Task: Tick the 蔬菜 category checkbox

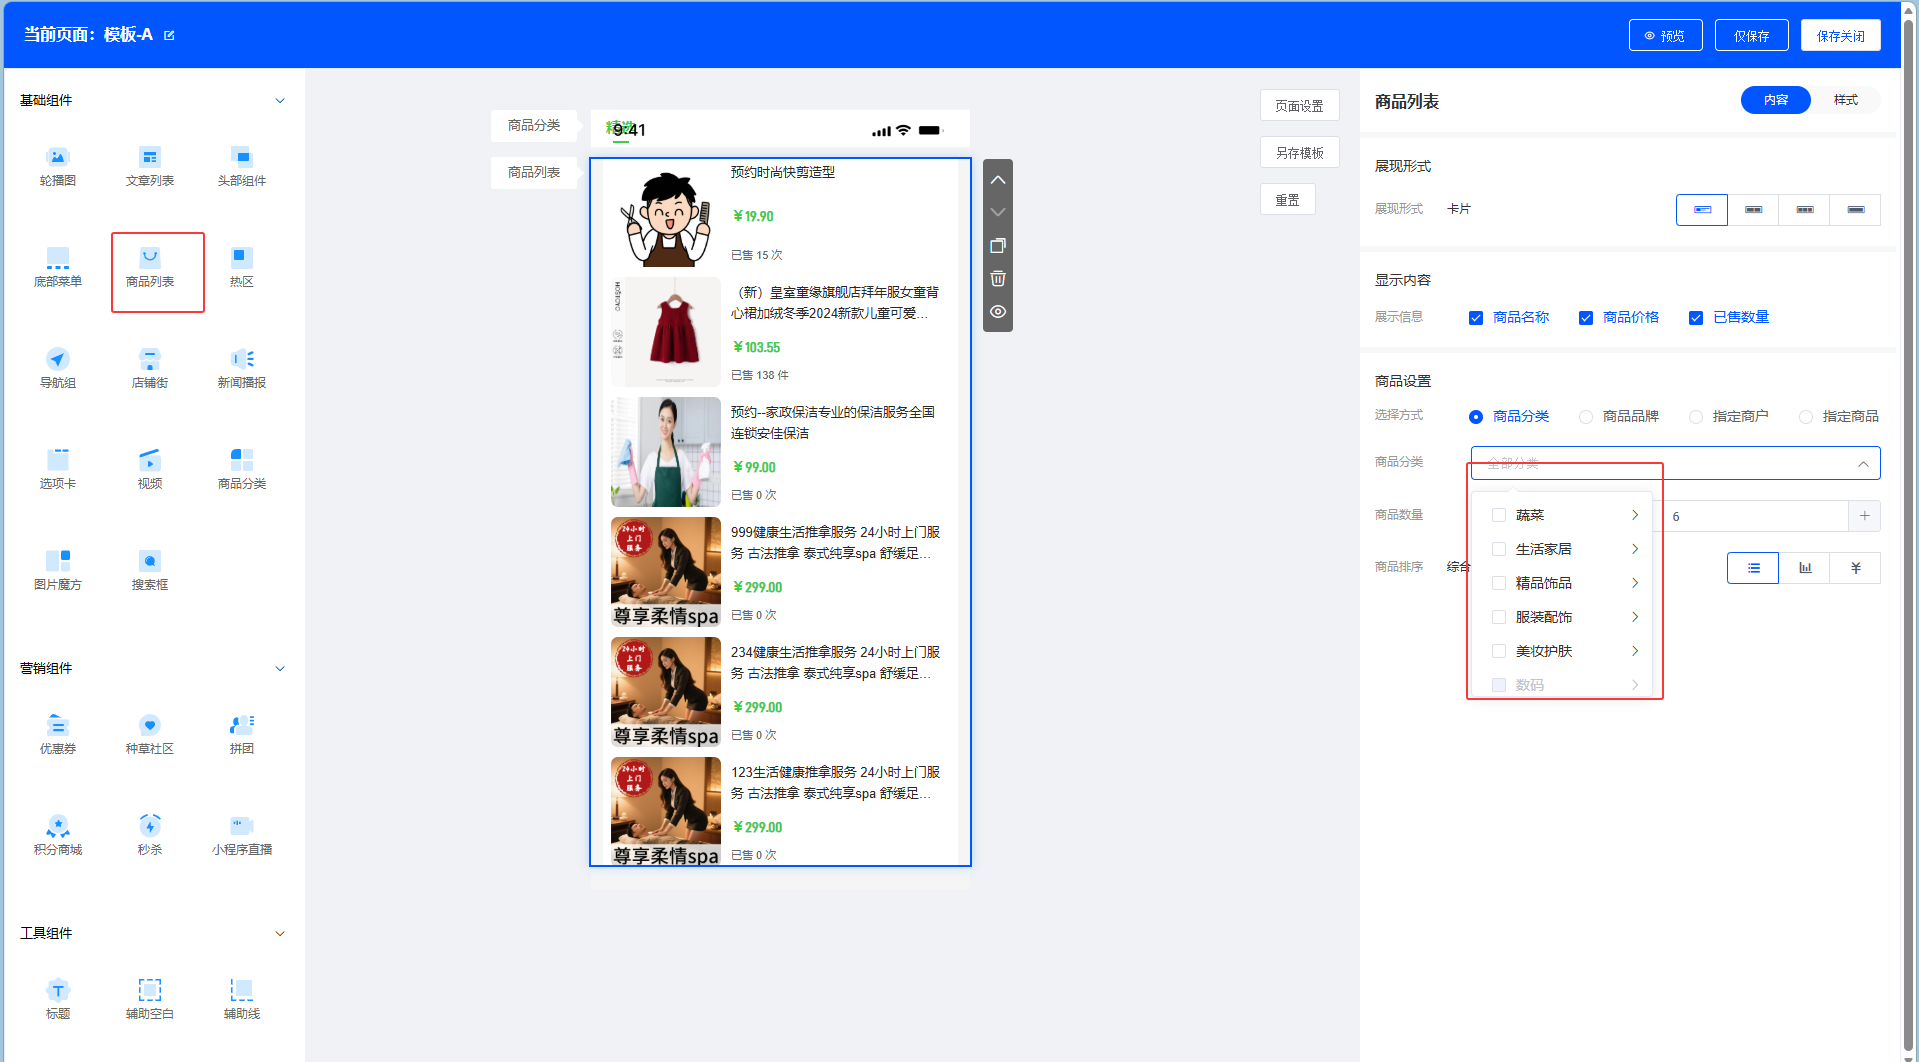Action: coord(1499,515)
